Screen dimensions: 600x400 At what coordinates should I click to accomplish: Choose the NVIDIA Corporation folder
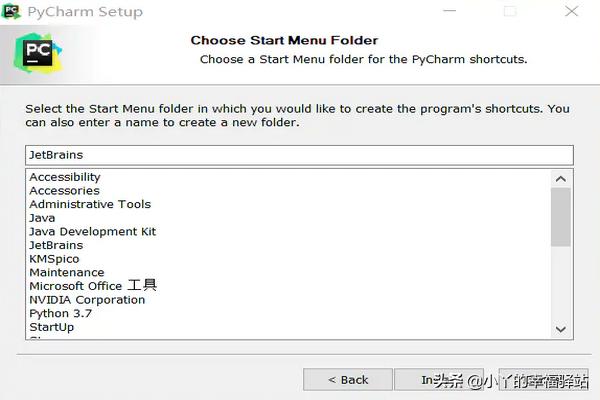point(87,299)
